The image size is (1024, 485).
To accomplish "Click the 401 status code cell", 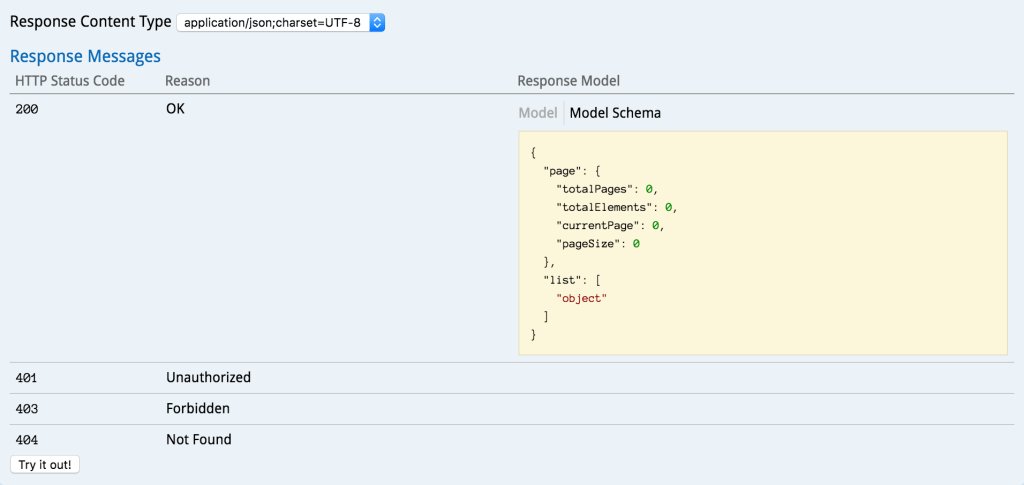I will [x=27, y=378].
